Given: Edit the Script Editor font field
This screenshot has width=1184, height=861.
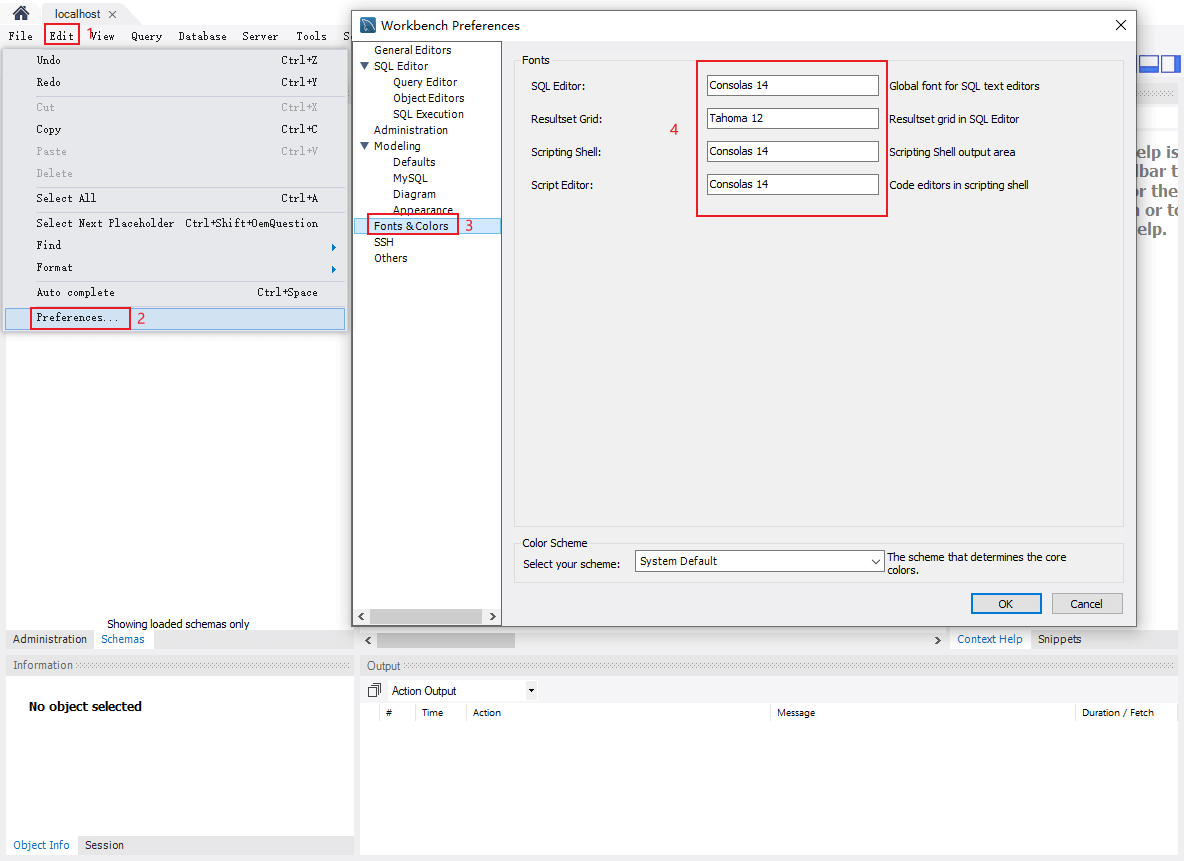Looking at the screenshot, I should [x=793, y=184].
